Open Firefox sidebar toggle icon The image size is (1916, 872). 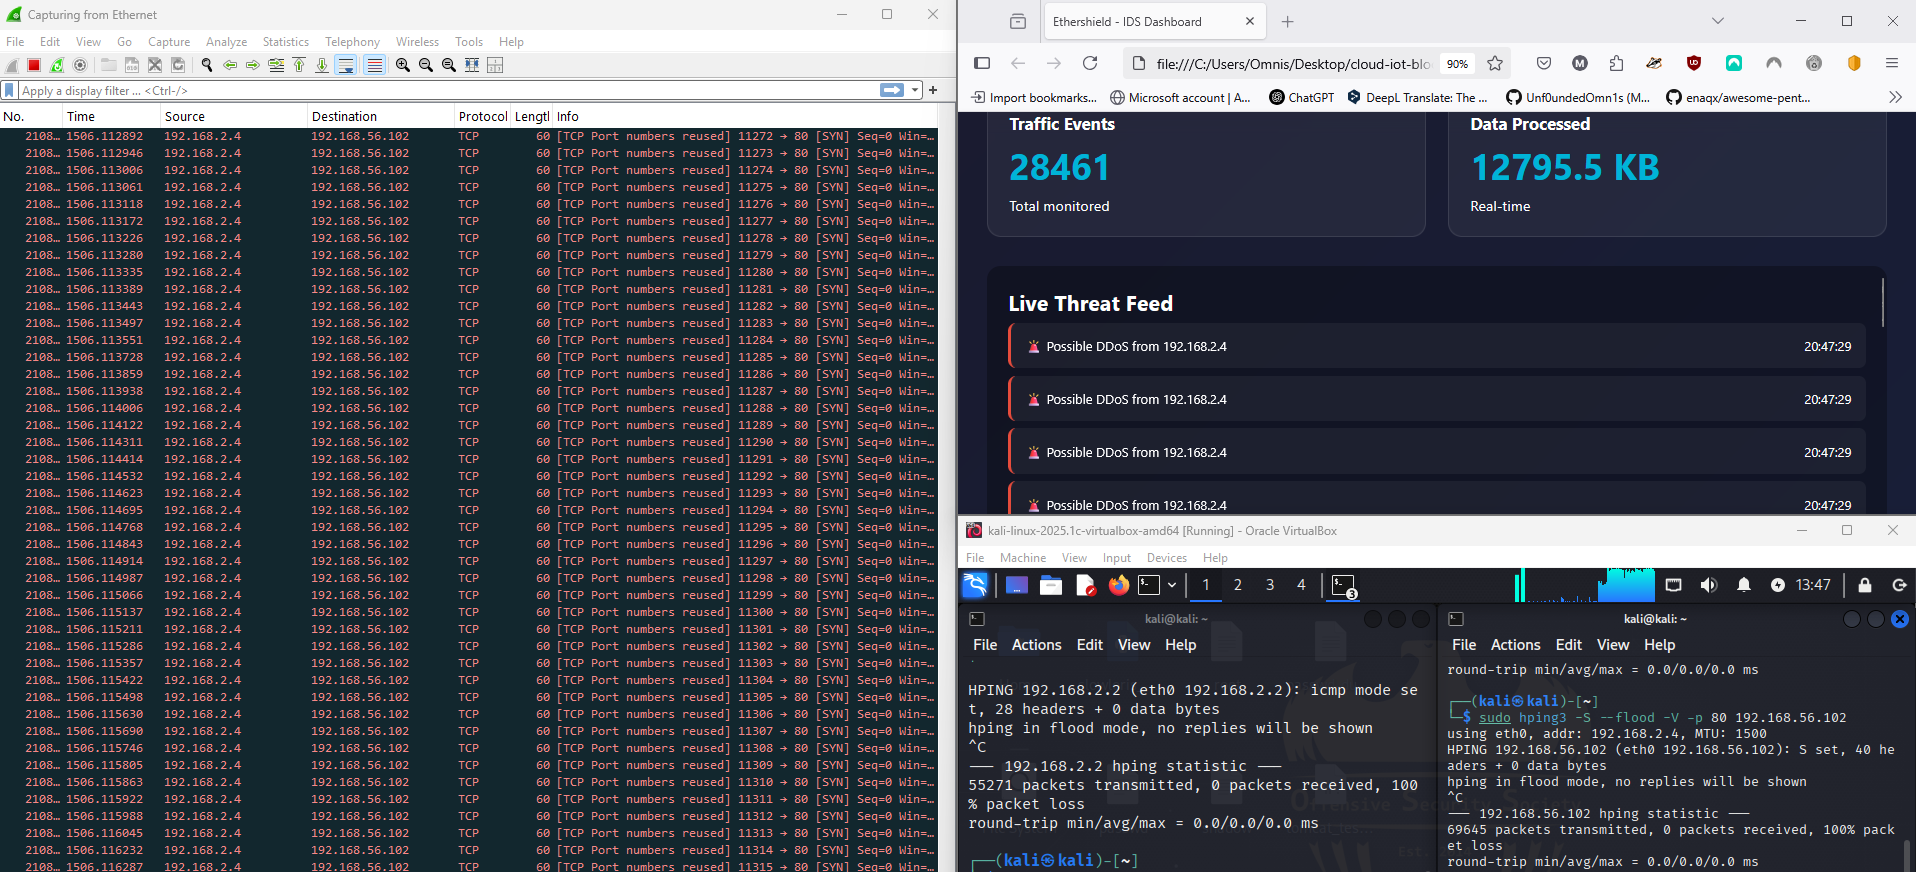(x=982, y=63)
